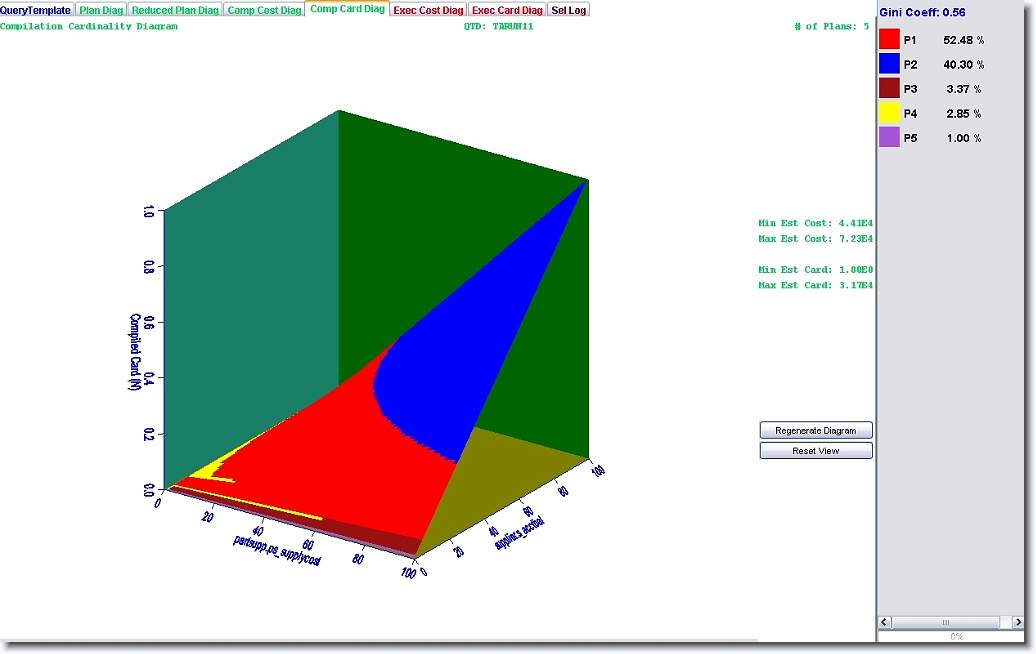Click the Comp Card Diag tab
The image size is (1036, 654).
point(346,10)
